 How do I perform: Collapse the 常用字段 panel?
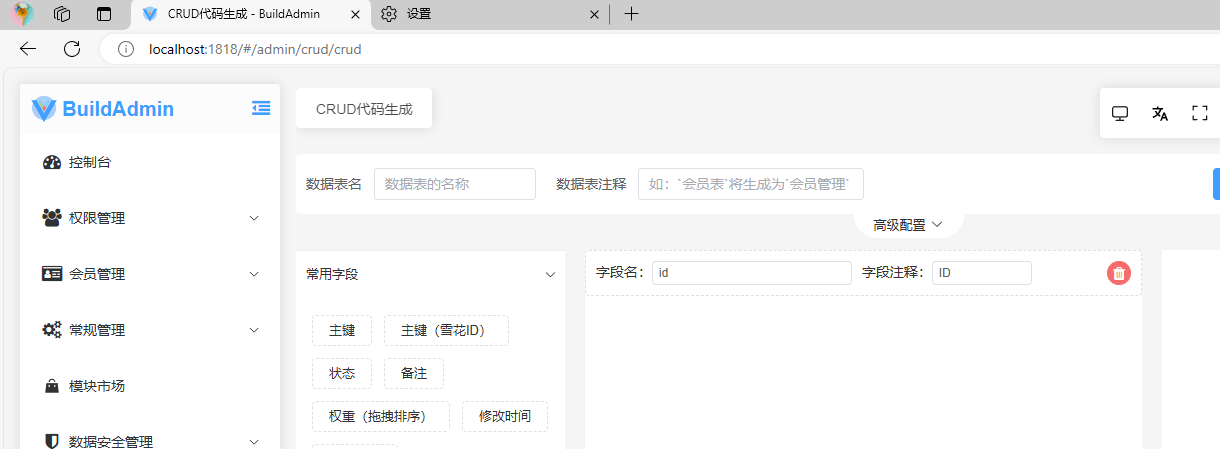[549, 274]
